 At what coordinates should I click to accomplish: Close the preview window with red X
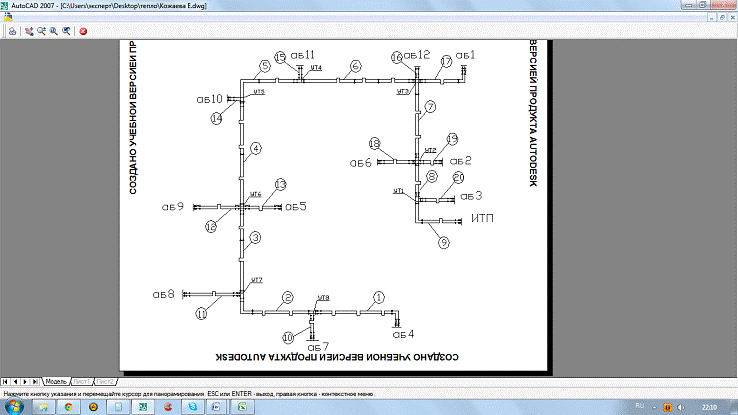(x=83, y=32)
